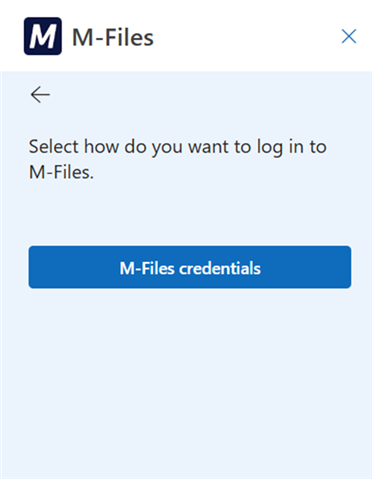The height and width of the screenshot is (479, 372).
Task: Click the M-Files logo icon
Action: 43,36
